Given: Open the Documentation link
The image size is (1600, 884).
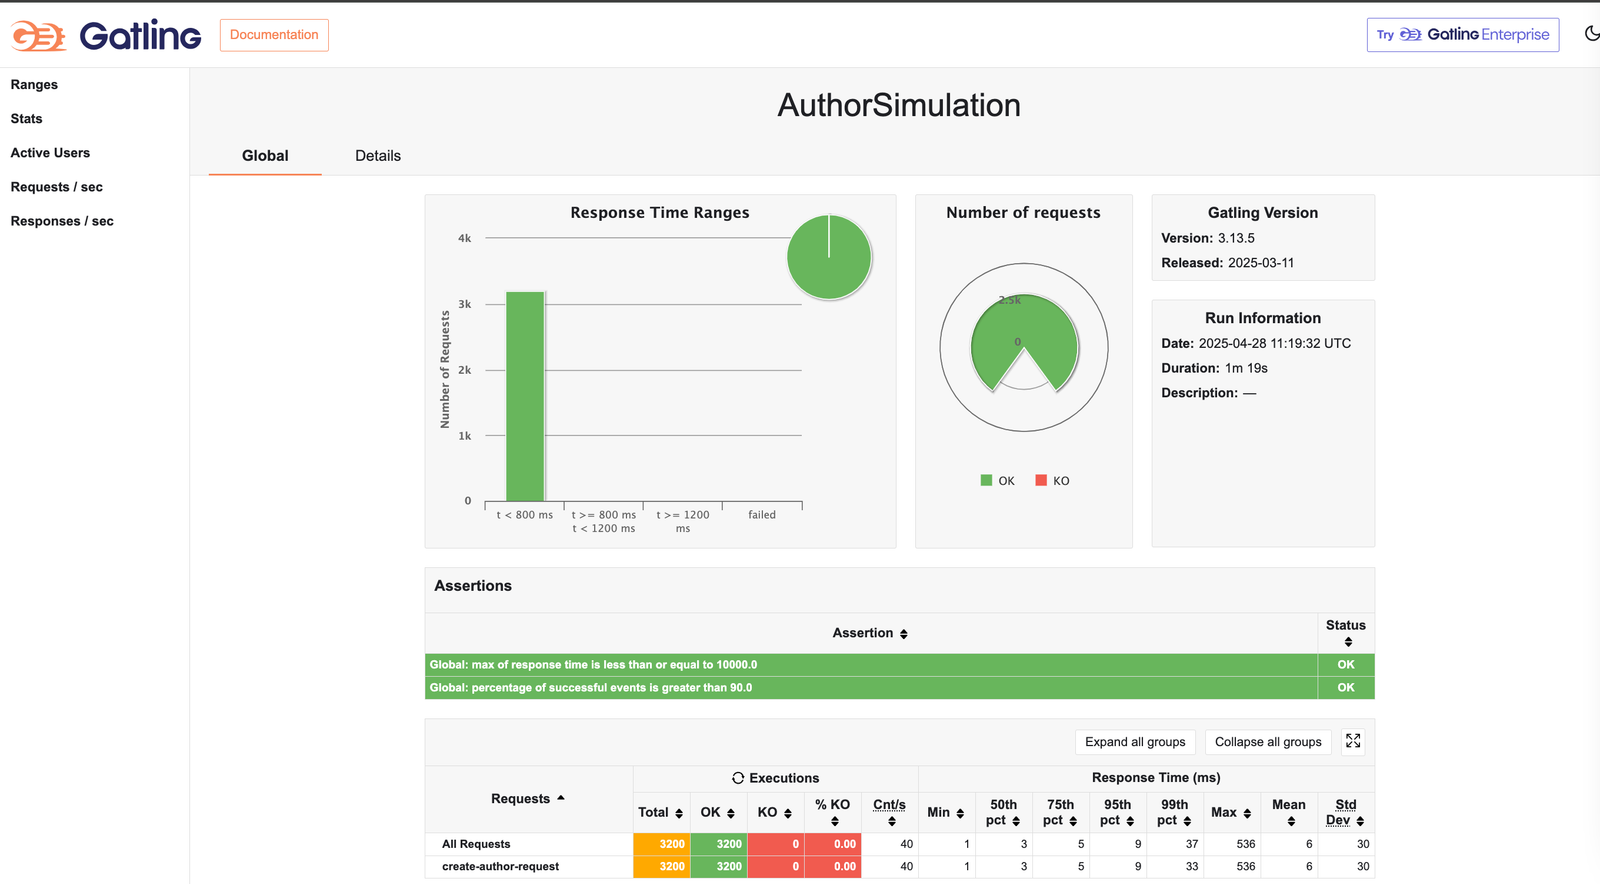Looking at the screenshot, I should [x=274, y=35].
